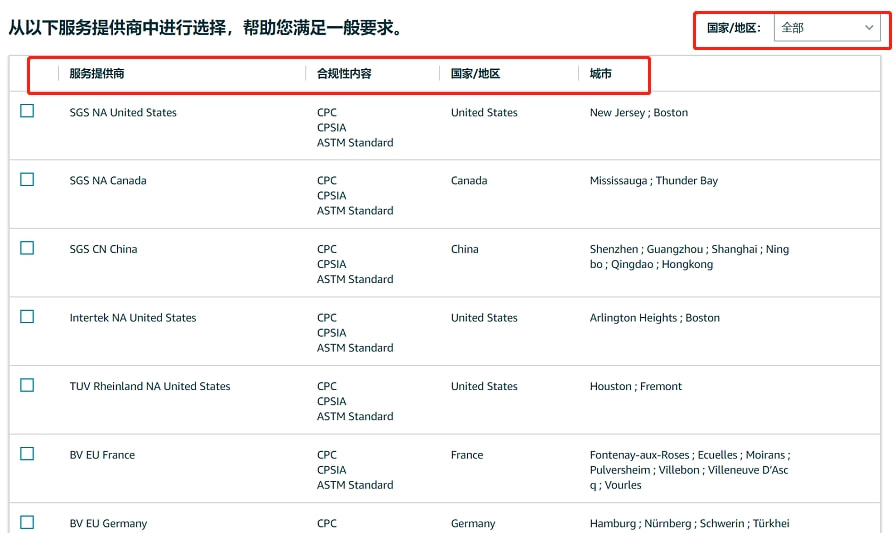The height and width of the screenshot is (533, 896).
Task: Click the cities cell New Jersey ; Boston
Action: tap(639, 113)
